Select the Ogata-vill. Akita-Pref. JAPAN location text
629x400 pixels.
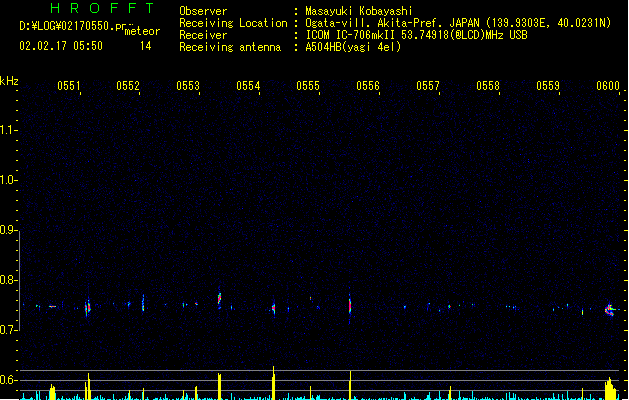click(x=458, y=23)
